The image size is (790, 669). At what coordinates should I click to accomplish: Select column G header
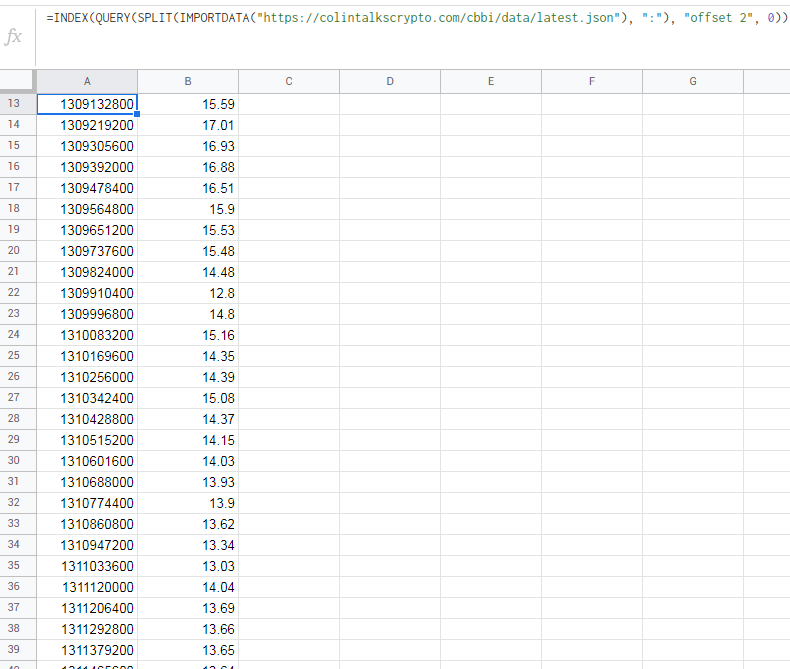(693, 81)
